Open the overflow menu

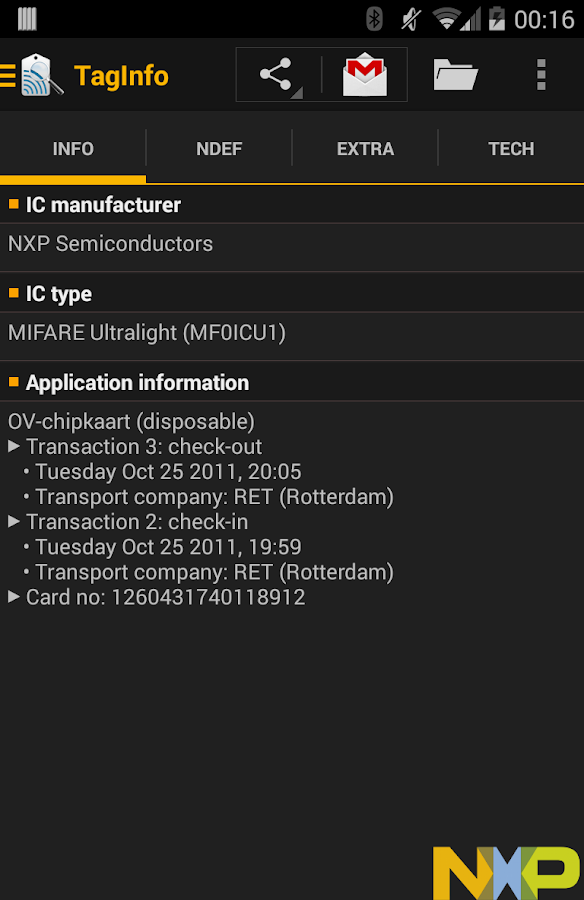click(541, 74)
